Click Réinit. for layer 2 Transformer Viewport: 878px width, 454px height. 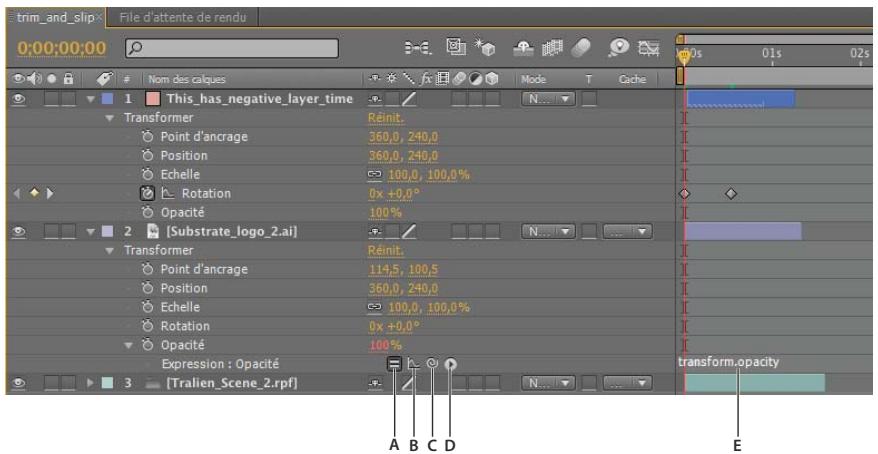pos(386,250)
